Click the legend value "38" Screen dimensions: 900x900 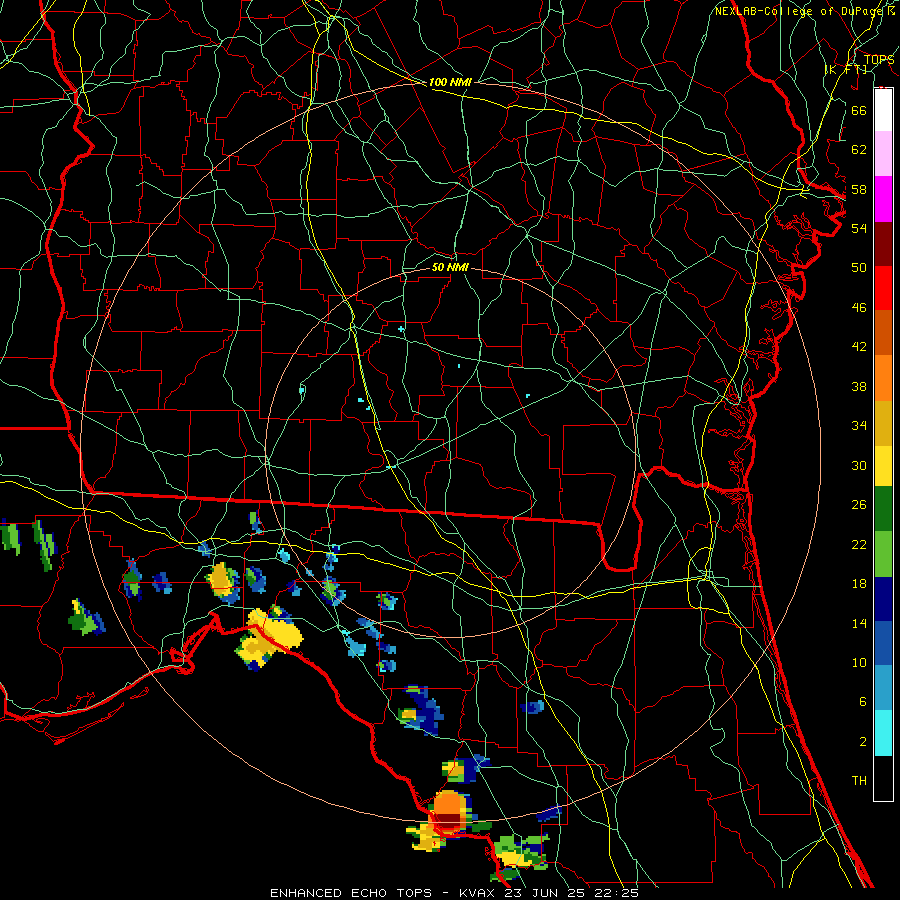tap(859, 387)
